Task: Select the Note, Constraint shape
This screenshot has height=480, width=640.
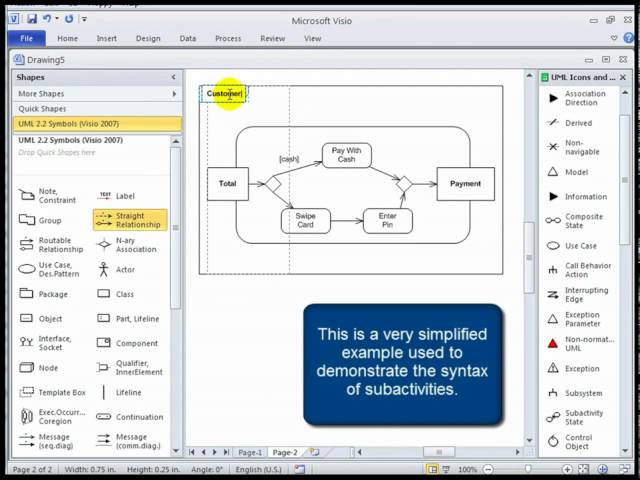Action: click(x=47, y=196)
